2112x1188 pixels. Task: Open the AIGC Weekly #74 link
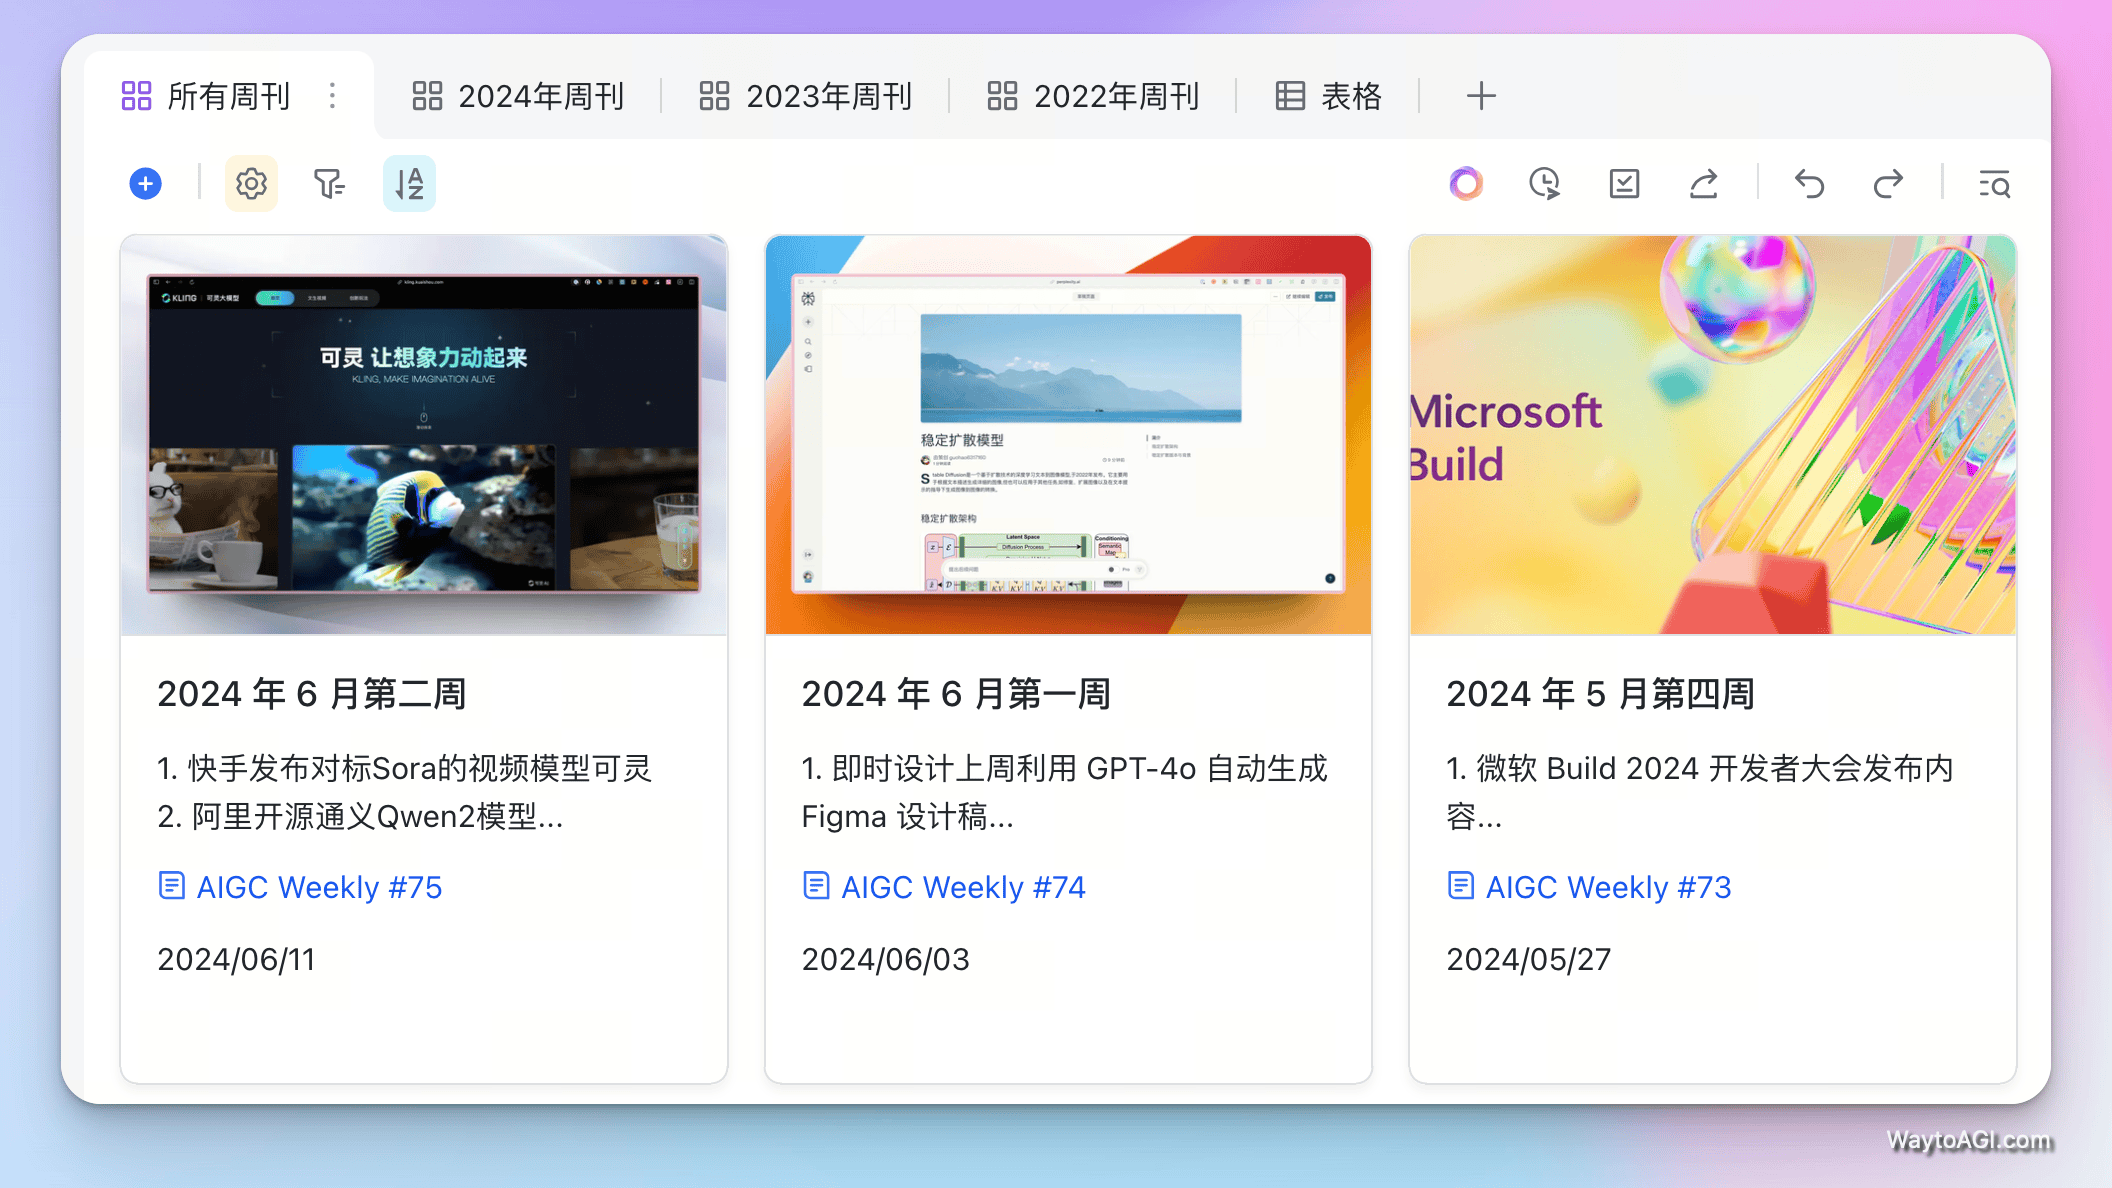click(963, 887)
